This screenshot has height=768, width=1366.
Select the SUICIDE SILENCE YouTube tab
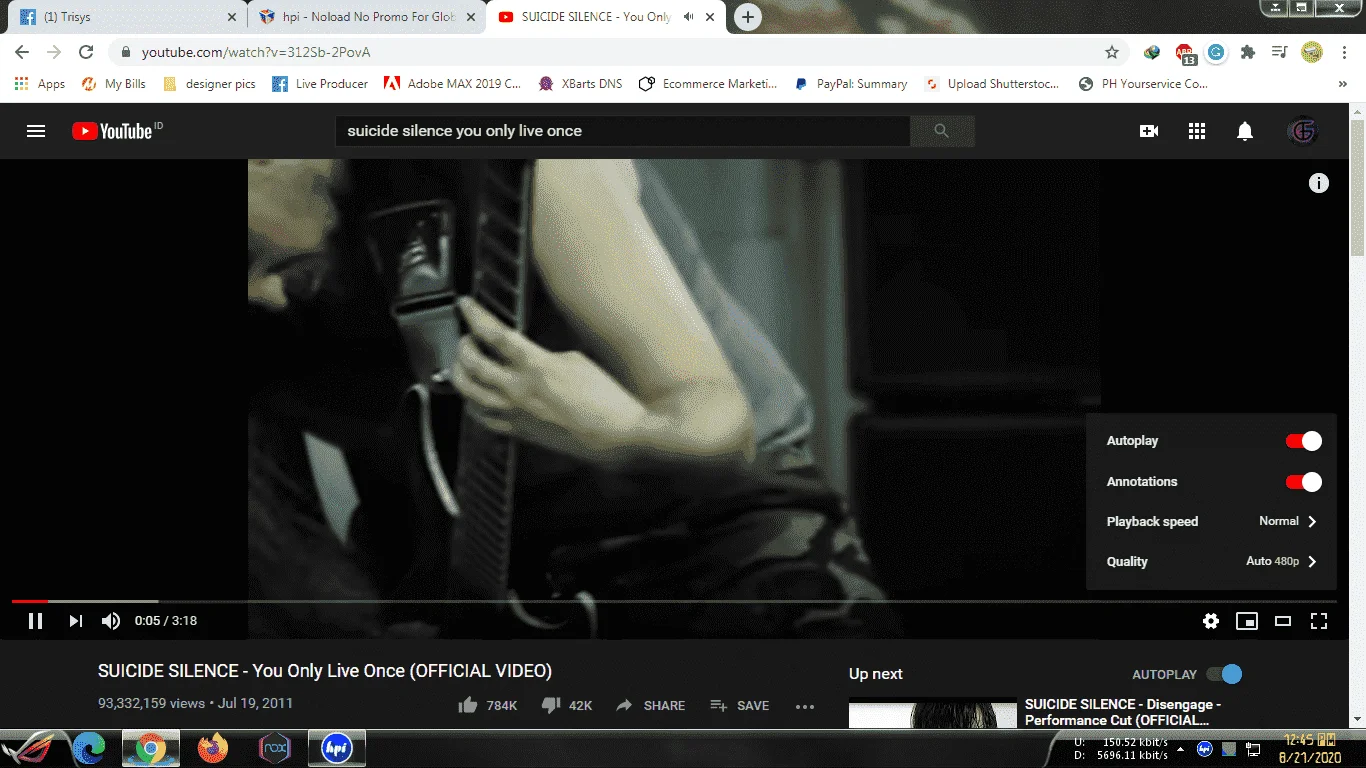[x=607, y=17]
